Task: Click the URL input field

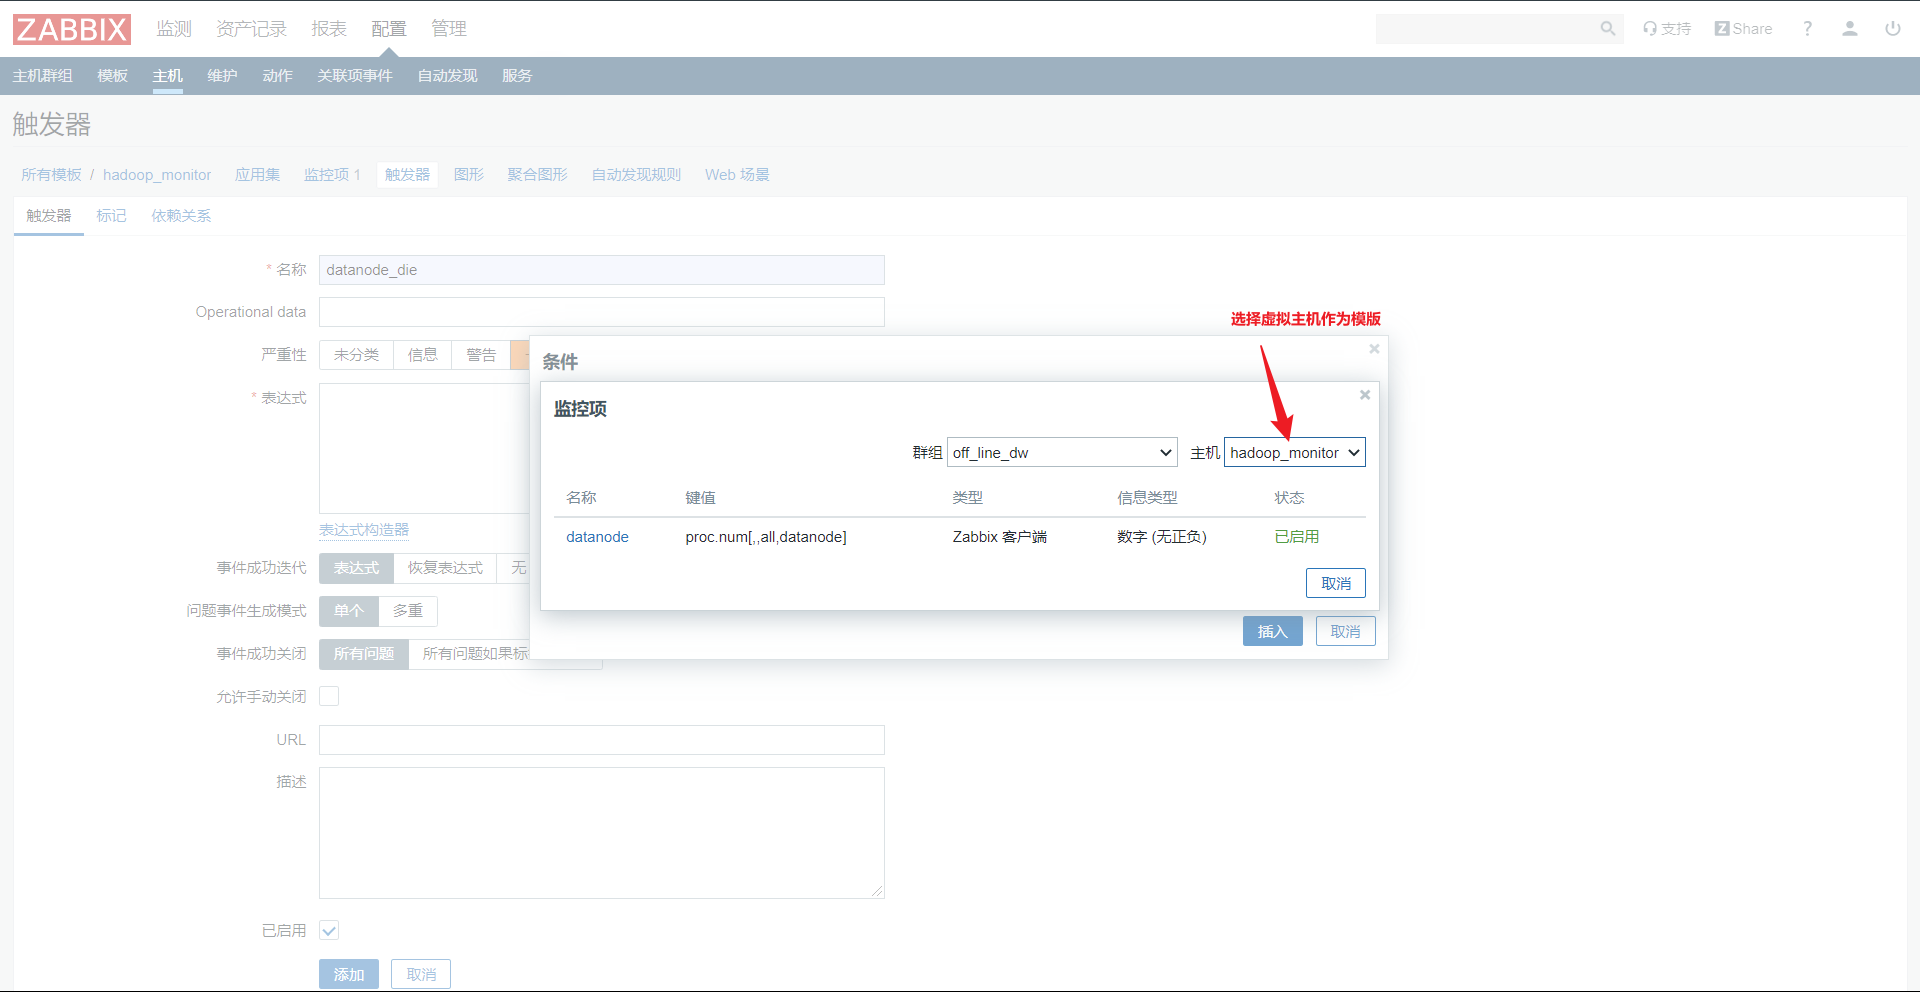Action: [602, 740]
